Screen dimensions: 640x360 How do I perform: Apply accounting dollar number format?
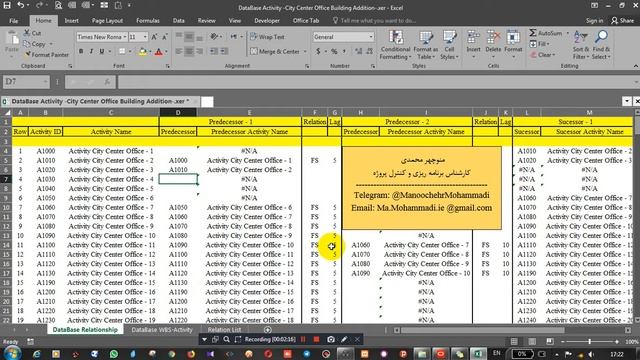tap(318, 51)
